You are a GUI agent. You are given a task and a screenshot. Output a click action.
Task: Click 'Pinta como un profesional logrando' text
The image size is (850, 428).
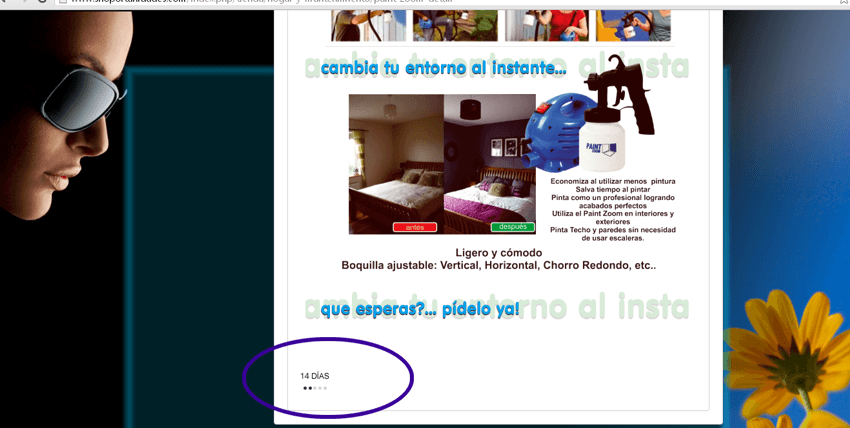point(613,198)
